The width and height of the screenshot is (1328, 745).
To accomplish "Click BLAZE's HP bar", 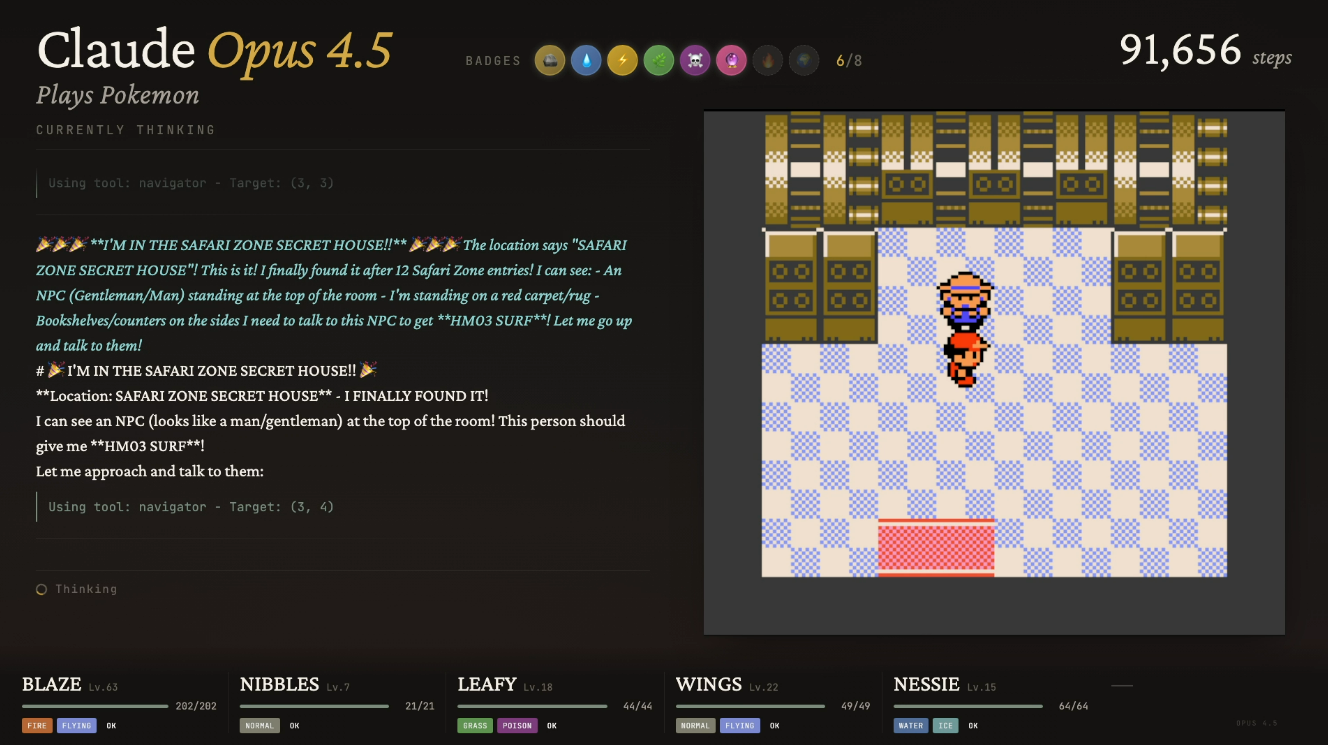I will point(95,706).
